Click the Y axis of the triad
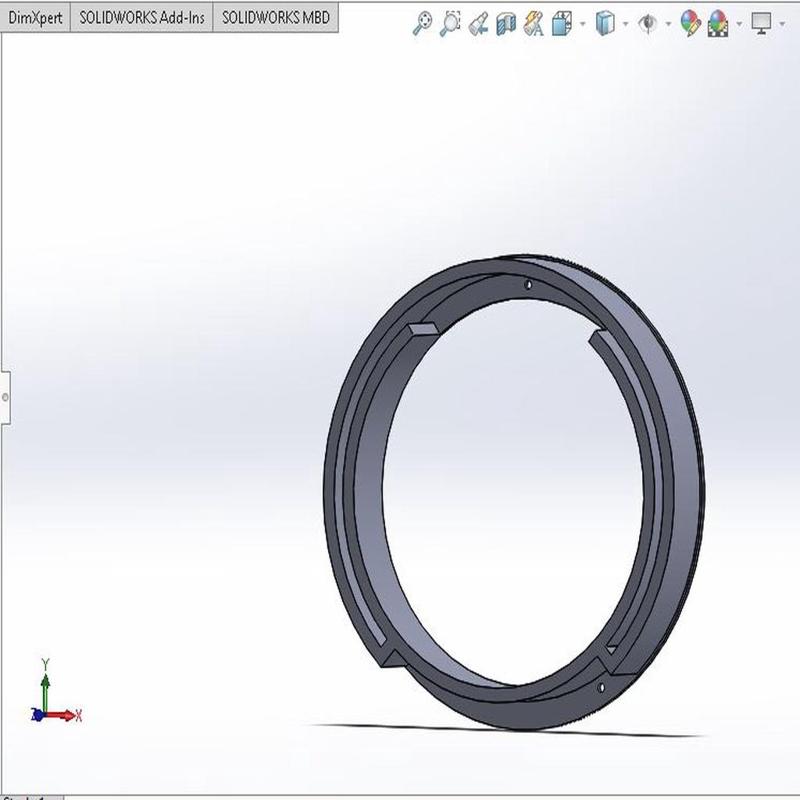The image size is (800, 800). pyautogui.click(x=45, y=684)
